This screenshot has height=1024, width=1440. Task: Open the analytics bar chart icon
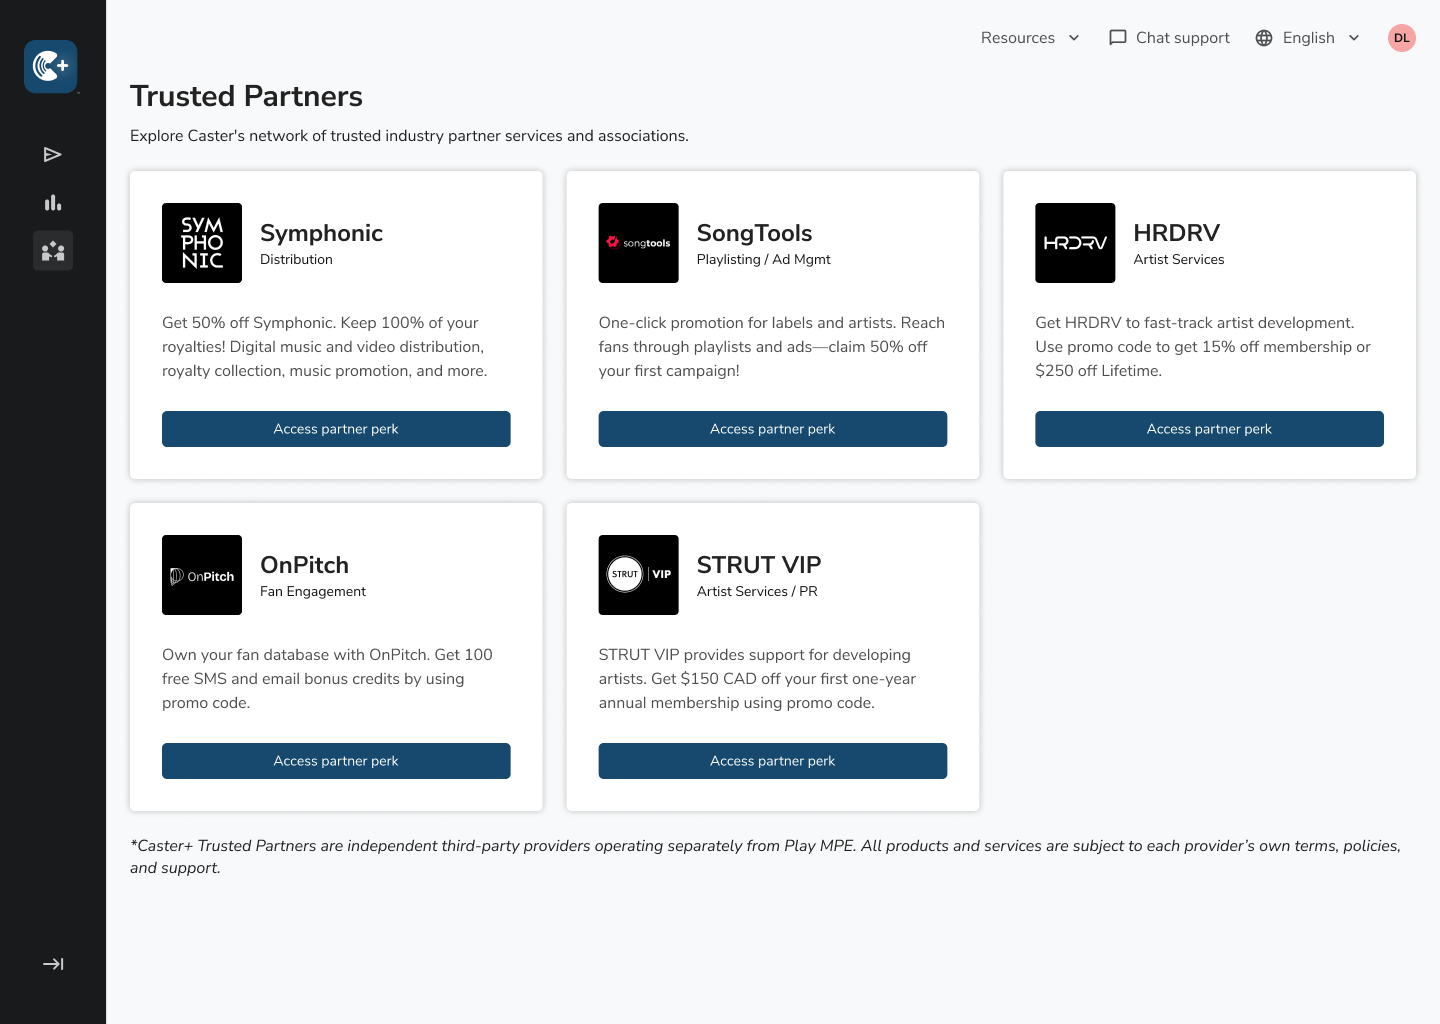point(53,203)
